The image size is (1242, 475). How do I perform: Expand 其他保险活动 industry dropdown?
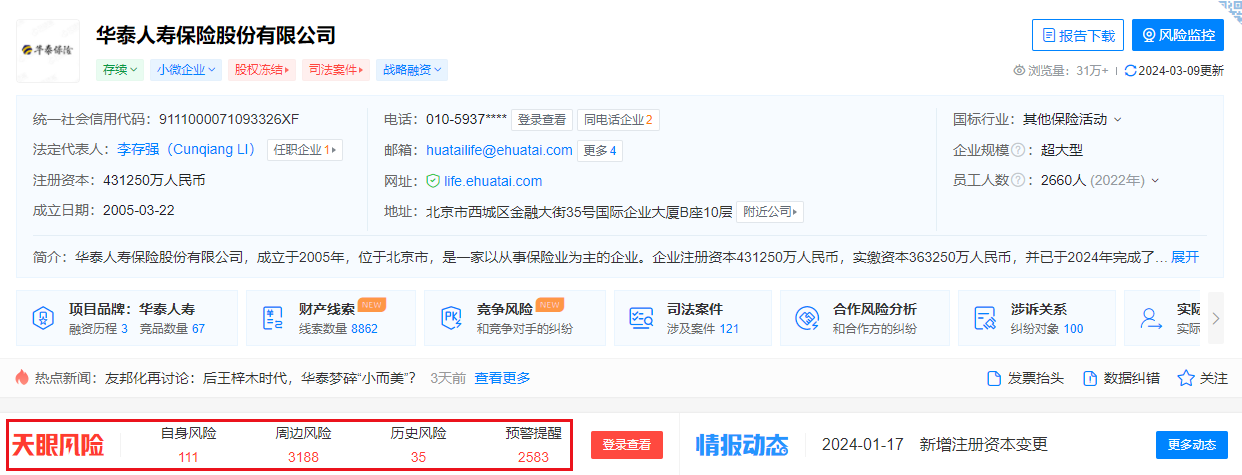pos(1072,119)
